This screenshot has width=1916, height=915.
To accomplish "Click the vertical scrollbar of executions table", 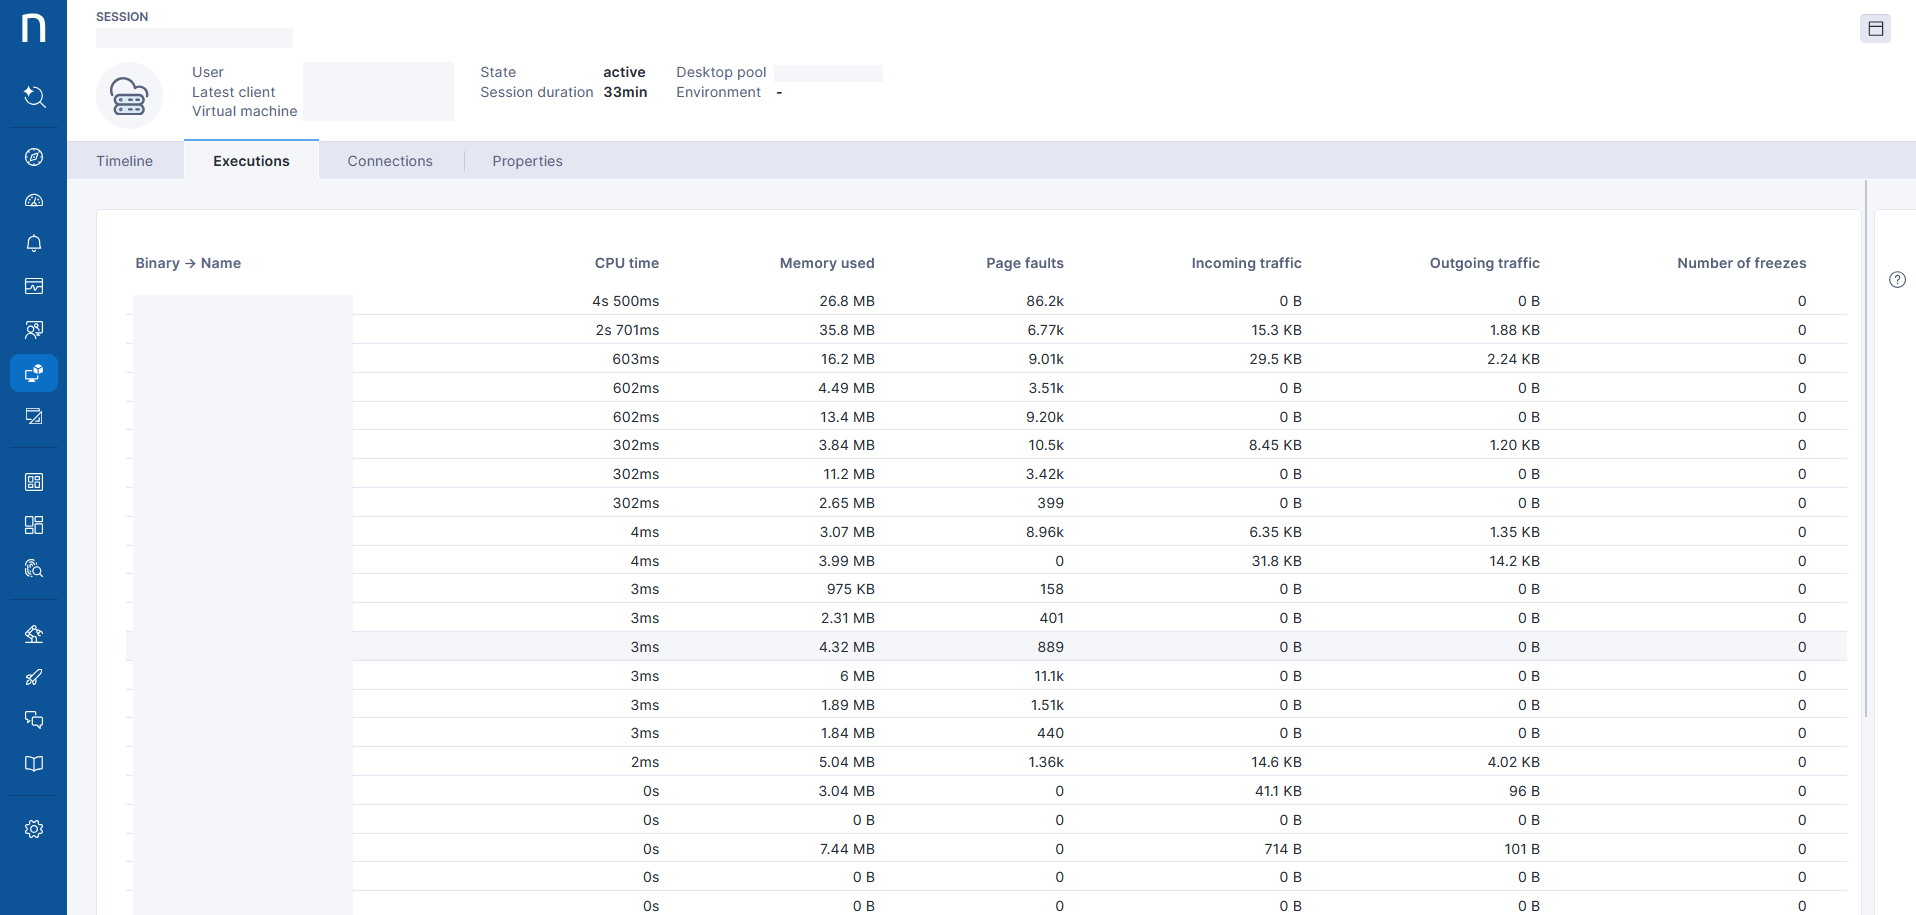I will pyautogui.click(x=1866, y=450).
